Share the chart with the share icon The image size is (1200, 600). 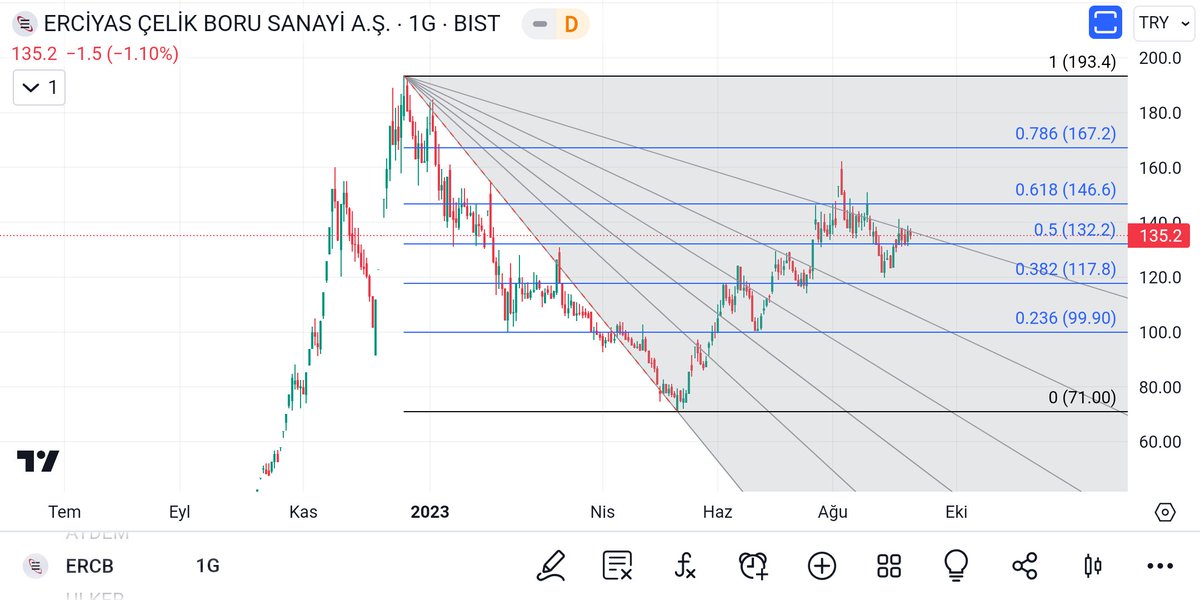coord(1025,566)
